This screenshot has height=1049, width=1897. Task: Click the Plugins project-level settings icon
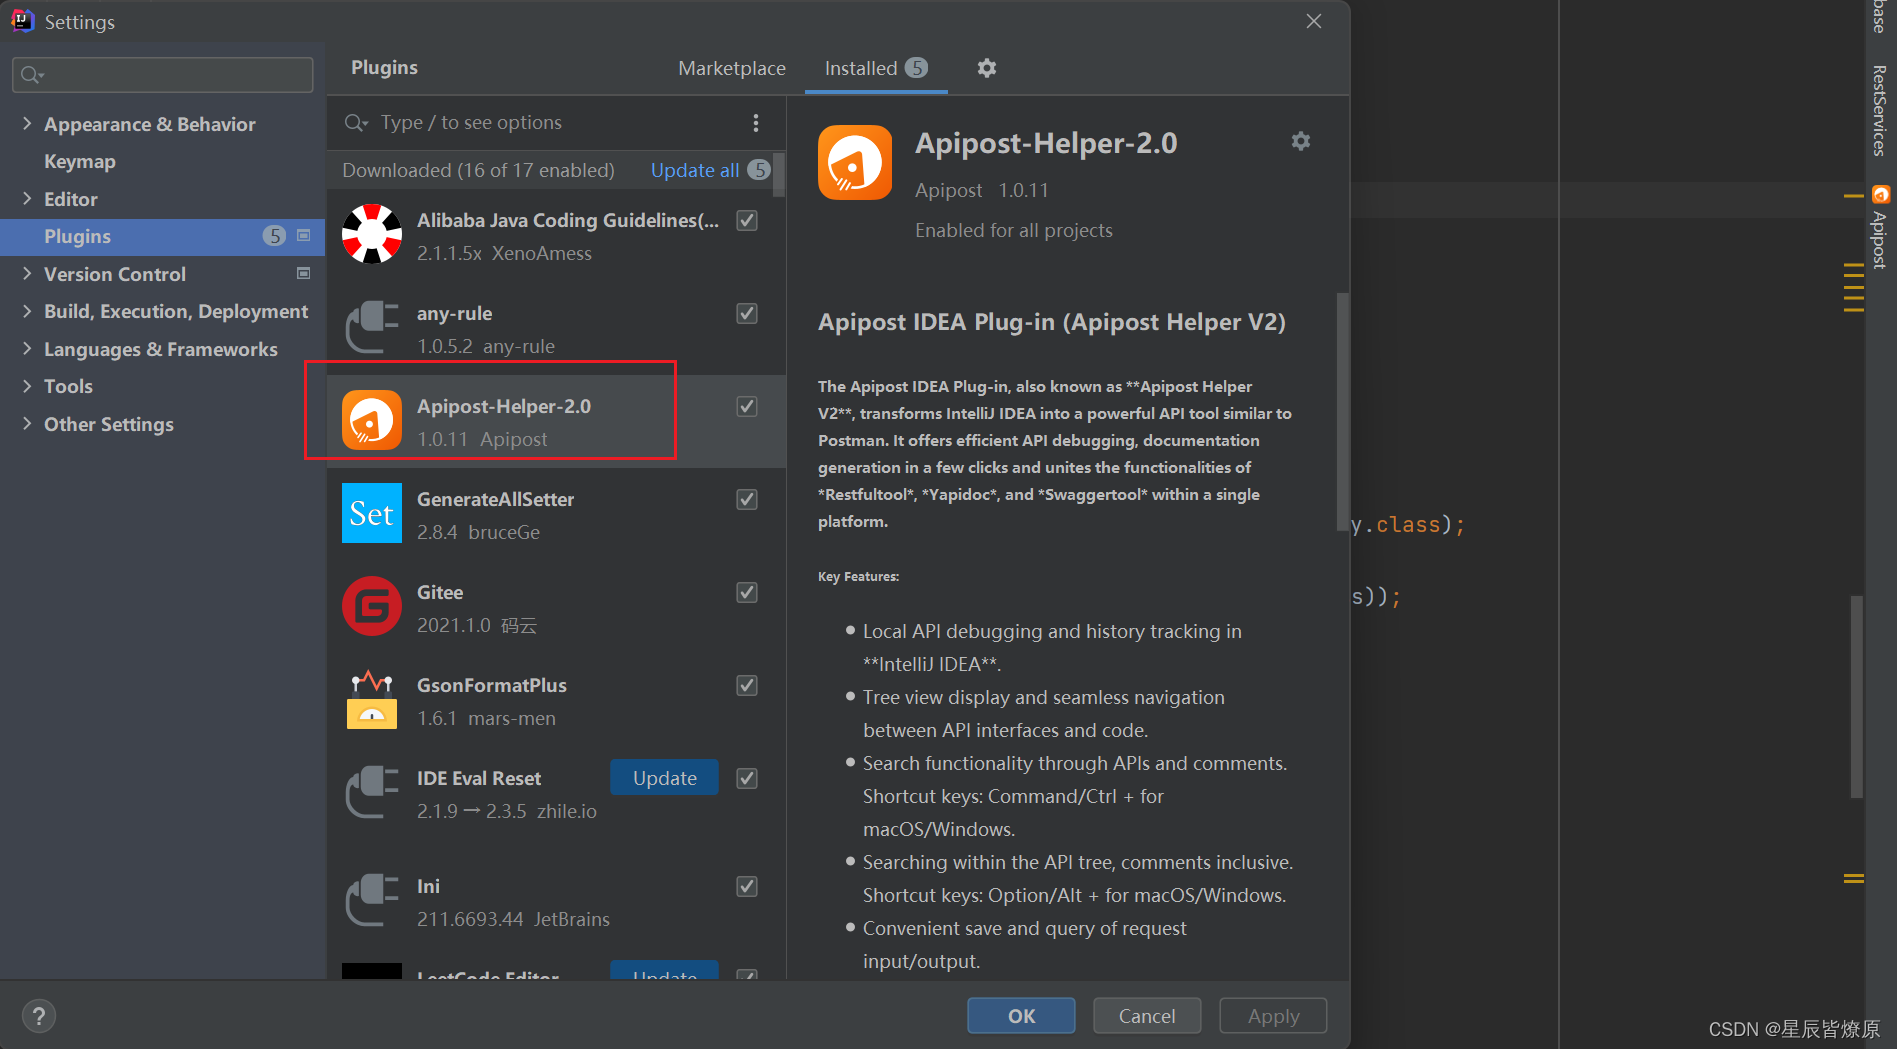pos(304,236)
